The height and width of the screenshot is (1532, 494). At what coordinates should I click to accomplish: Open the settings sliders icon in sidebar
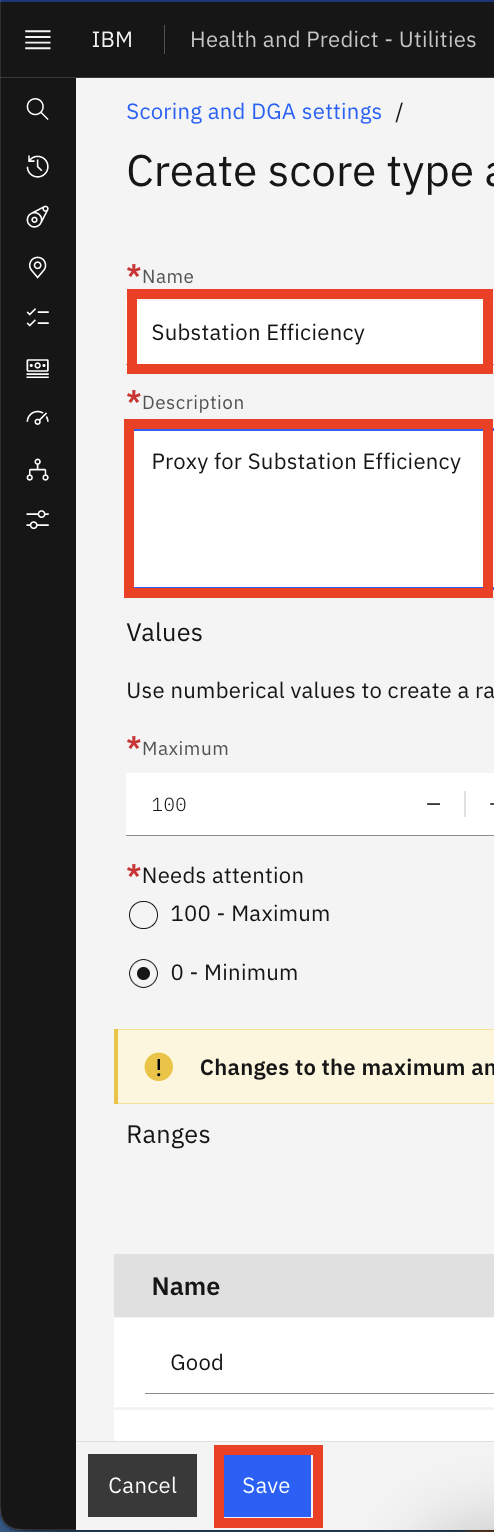[38, 520]
